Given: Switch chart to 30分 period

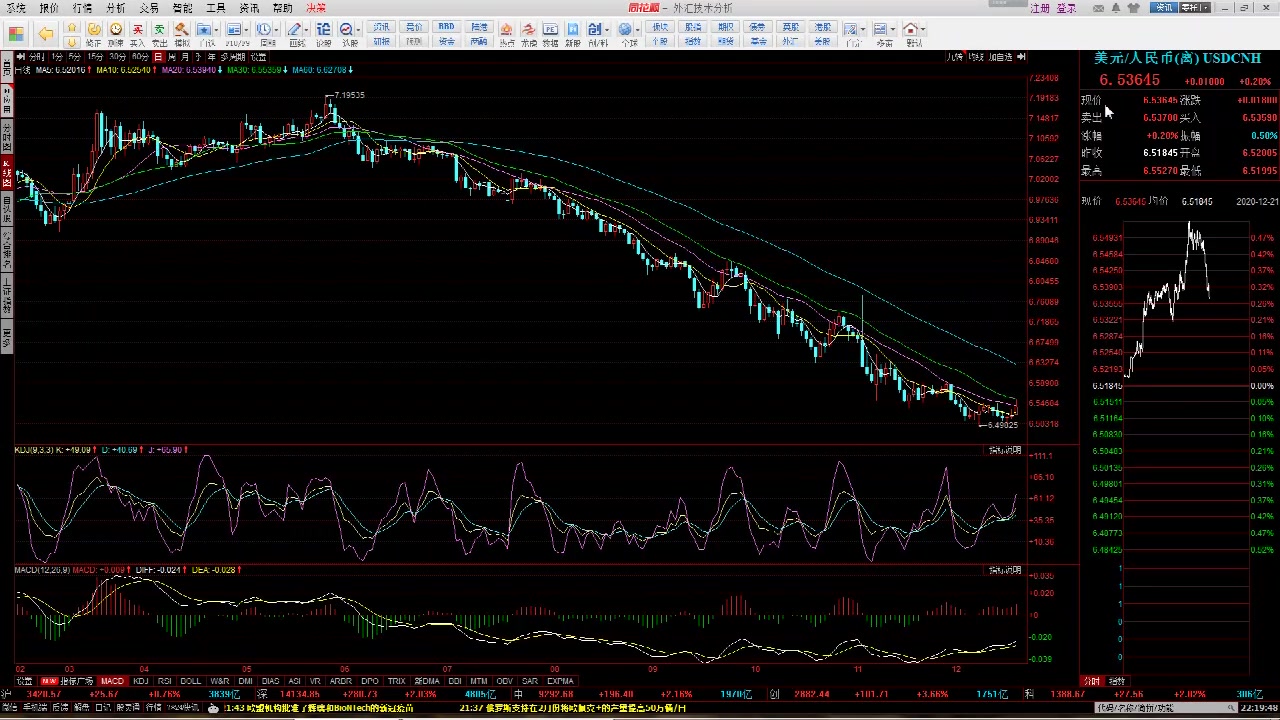Looking at the screenshot, I should [118, 57].
